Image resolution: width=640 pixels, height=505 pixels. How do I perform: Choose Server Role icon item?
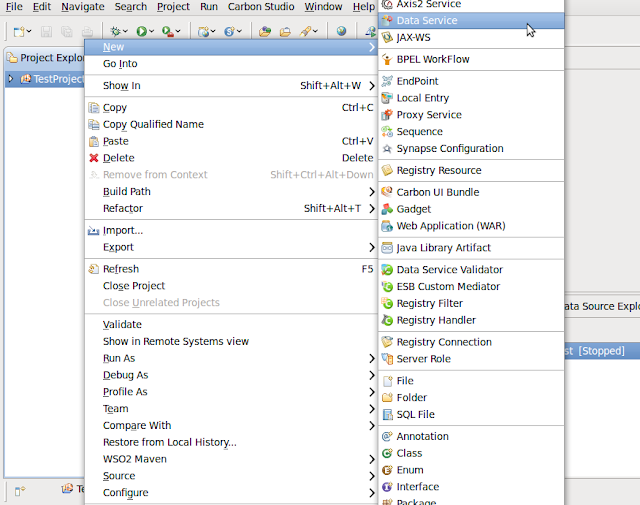(x=471, y=359)
